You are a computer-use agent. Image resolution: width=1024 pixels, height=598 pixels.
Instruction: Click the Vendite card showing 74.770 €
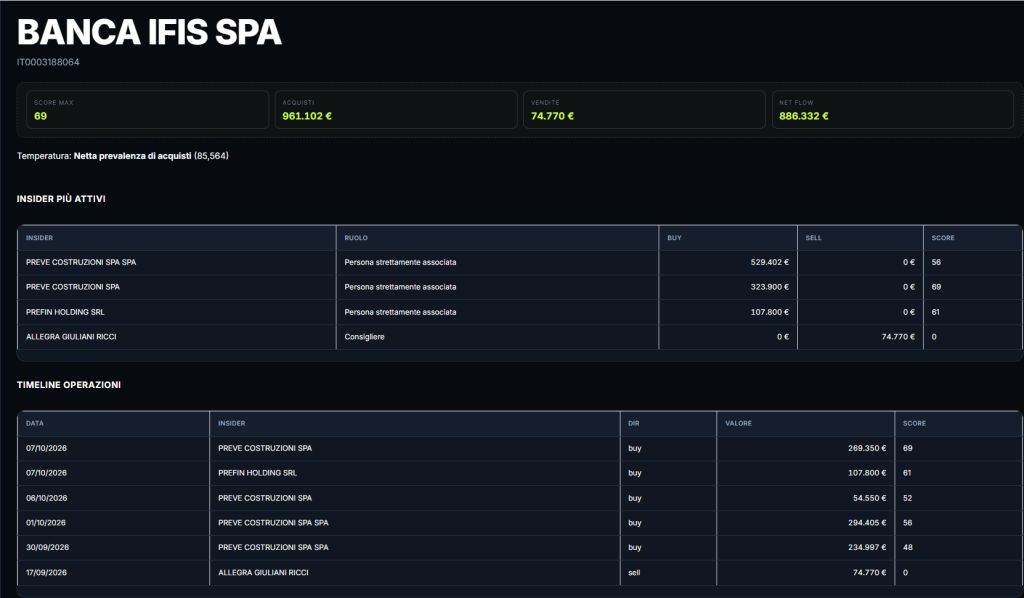click(644, 110)
